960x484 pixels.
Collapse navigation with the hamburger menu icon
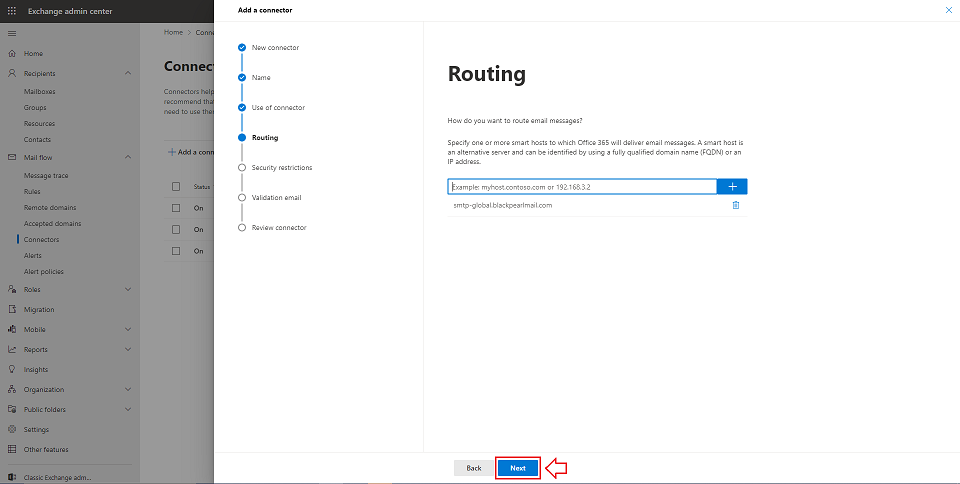(11, 33)
